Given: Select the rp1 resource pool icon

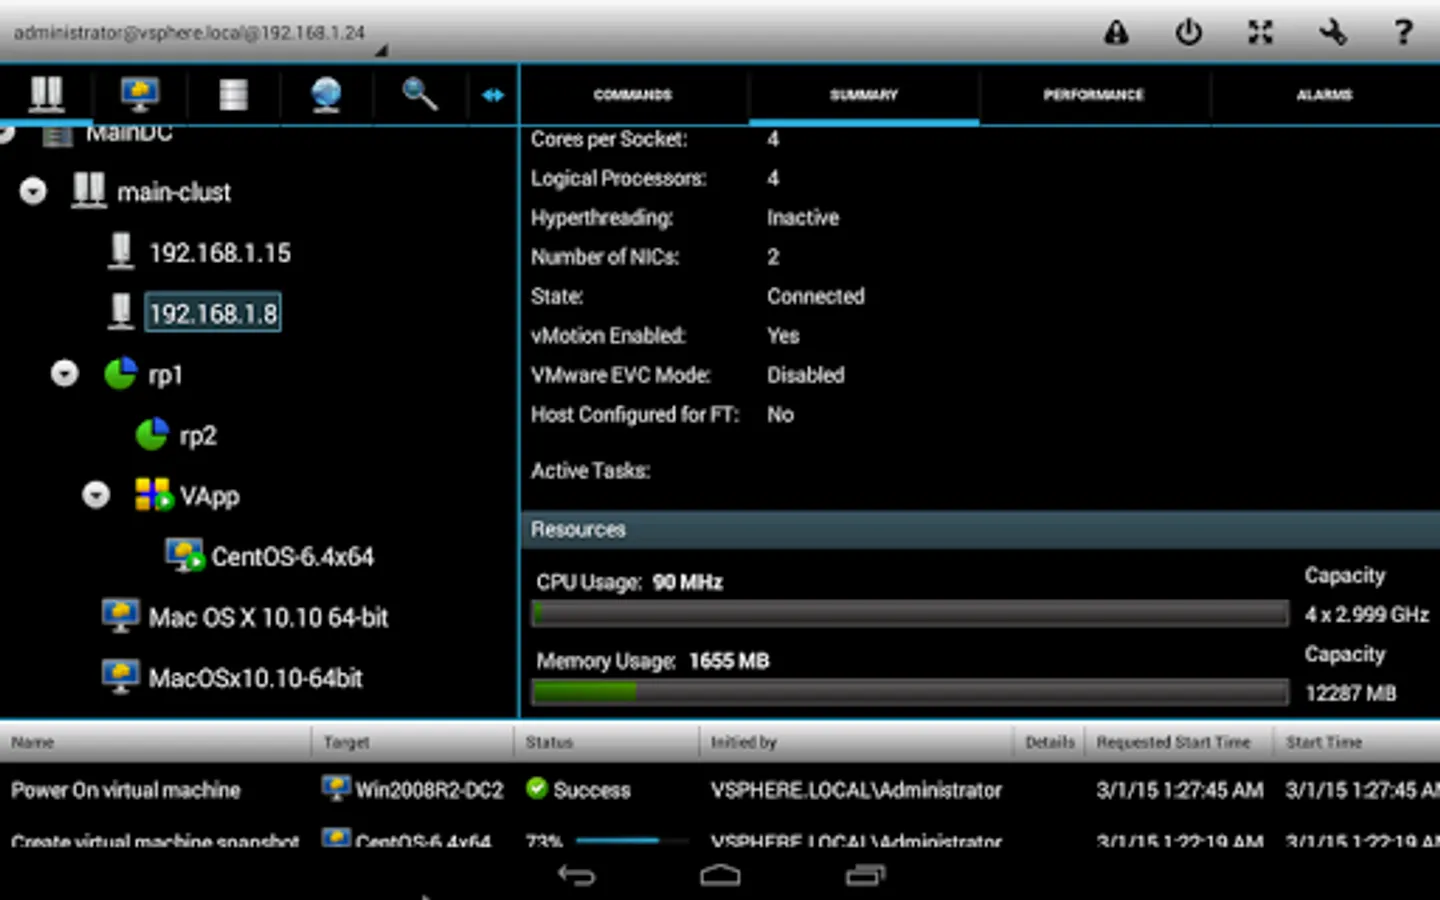Looking at the screenshot, I should point(120,374).
